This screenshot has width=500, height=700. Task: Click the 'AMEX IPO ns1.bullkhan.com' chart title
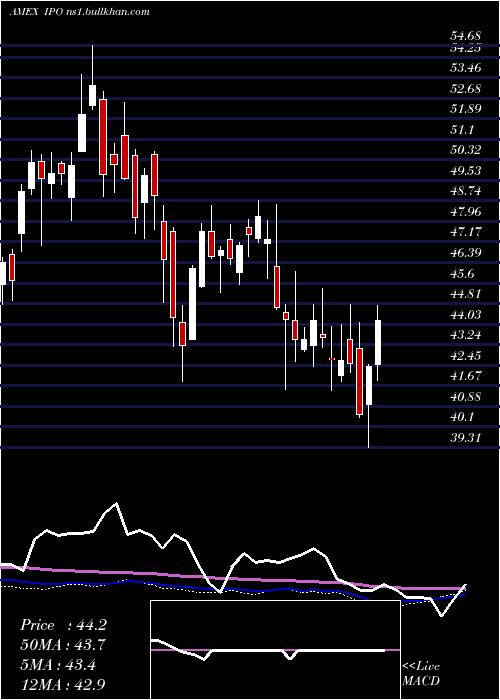pyautogui.click(x=79, y=12)
